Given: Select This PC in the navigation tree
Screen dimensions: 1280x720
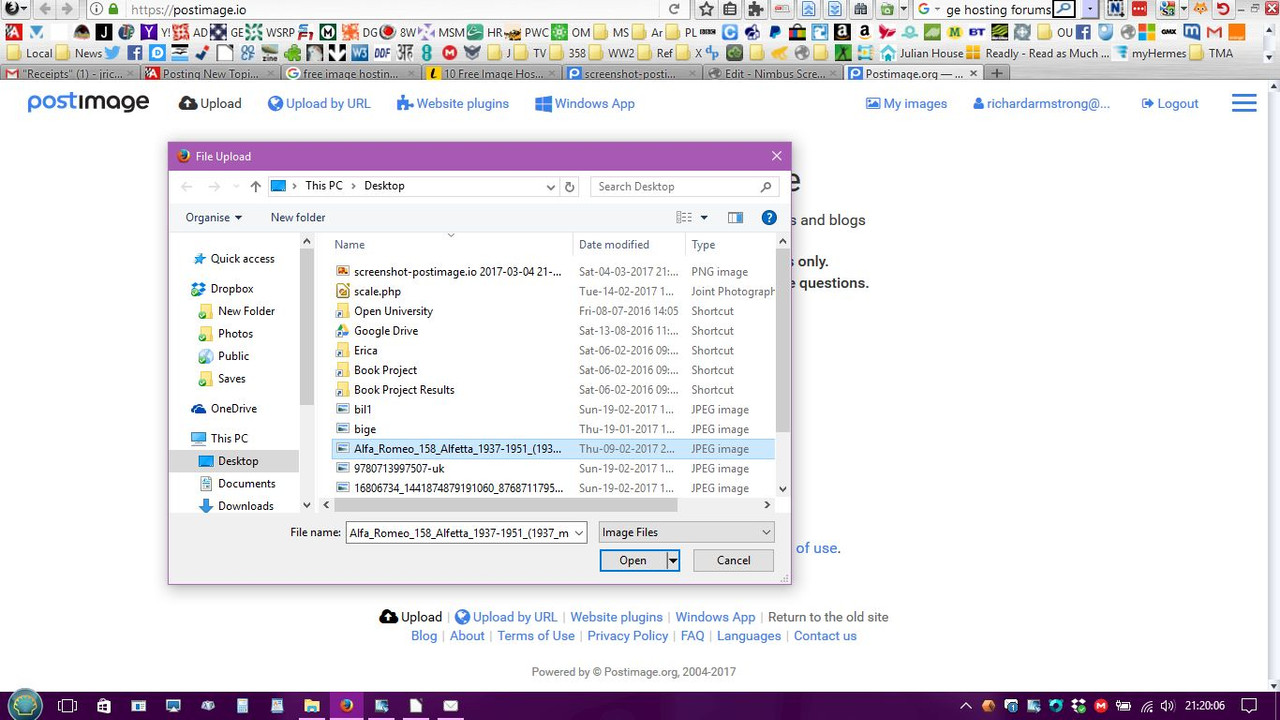Looking at the screenshot, I should (x=229, y=438).
